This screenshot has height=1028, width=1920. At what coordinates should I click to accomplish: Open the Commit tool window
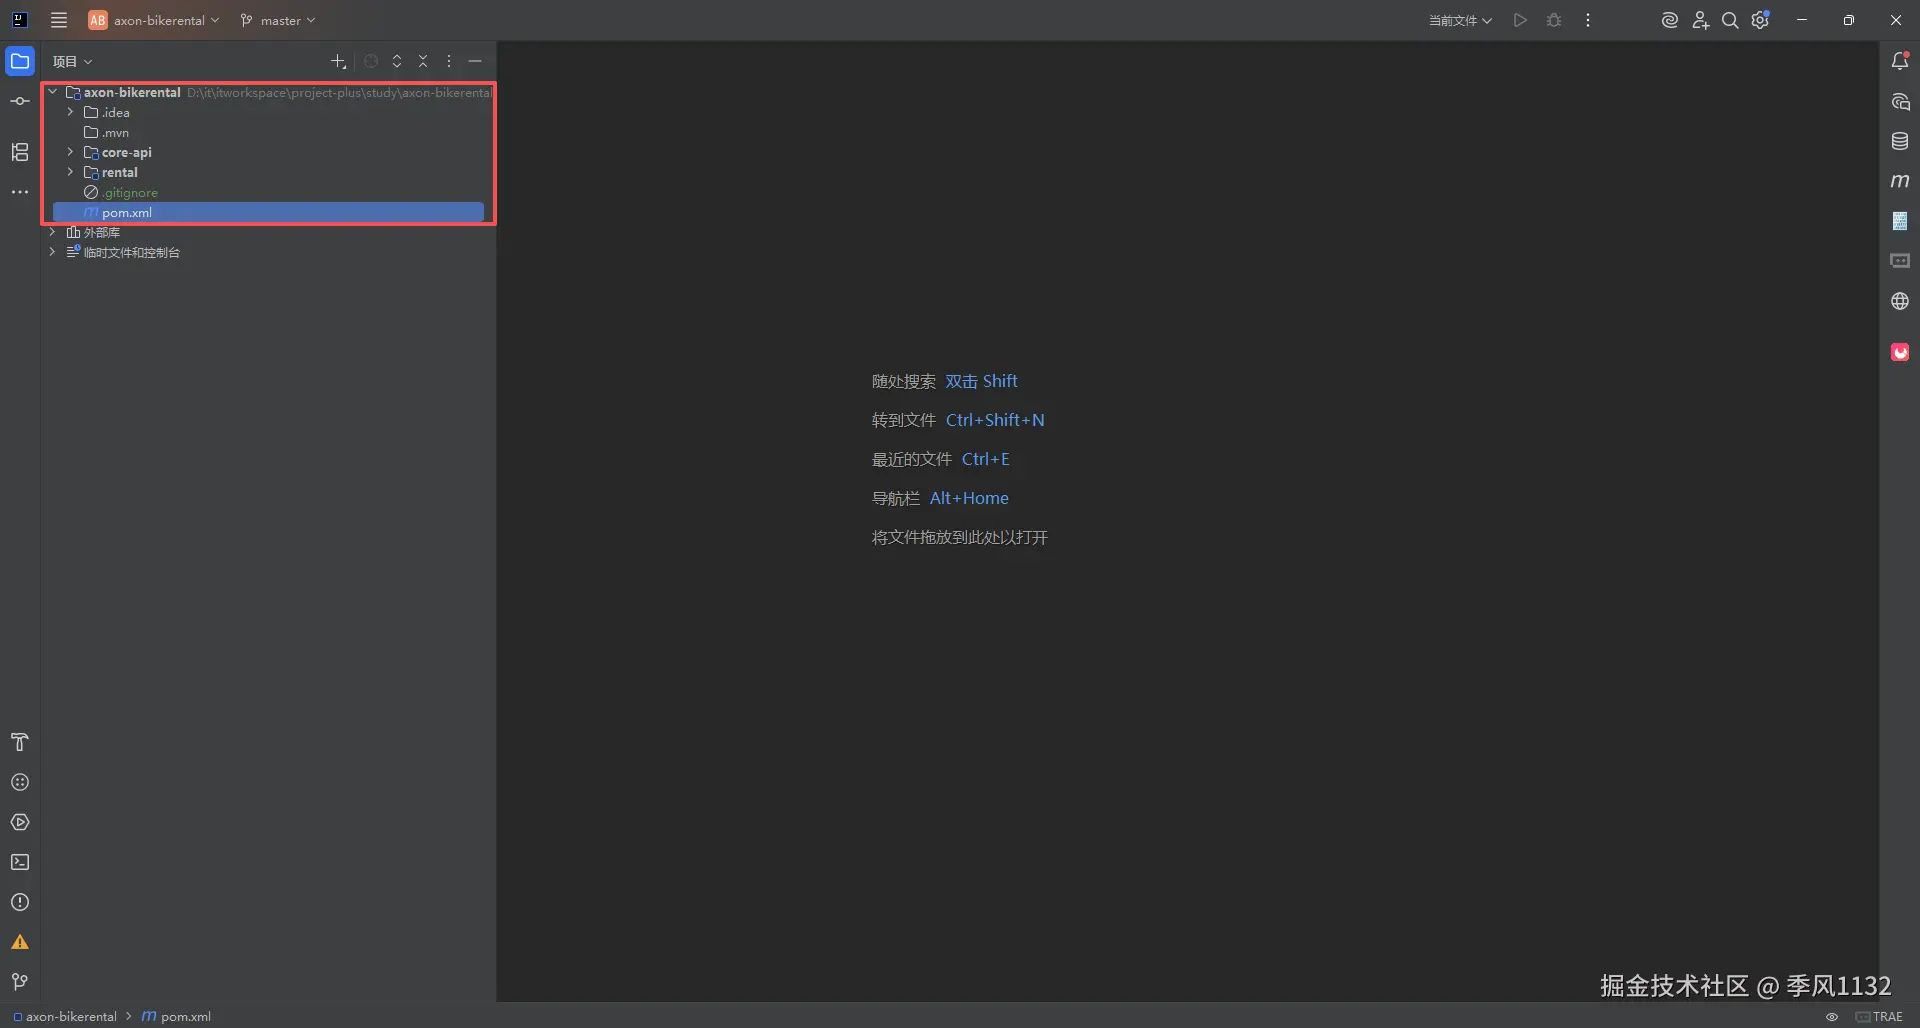20,101
